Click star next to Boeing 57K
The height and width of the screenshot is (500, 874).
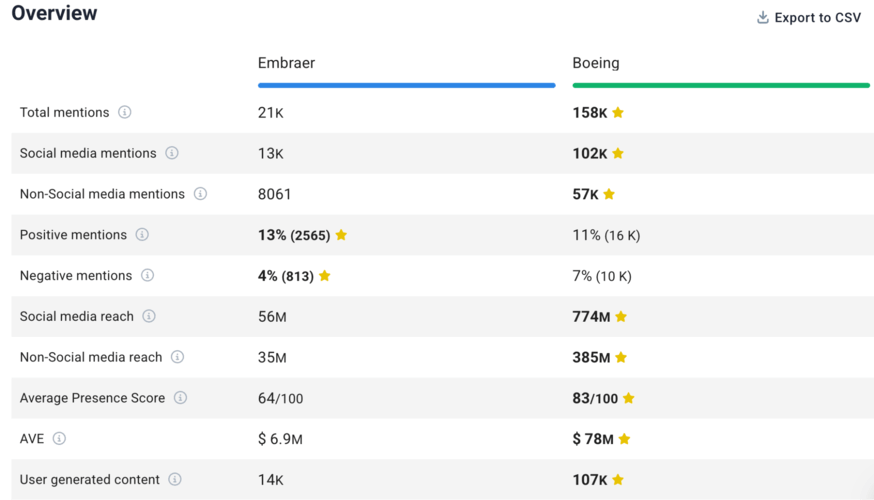pos(609,193)
